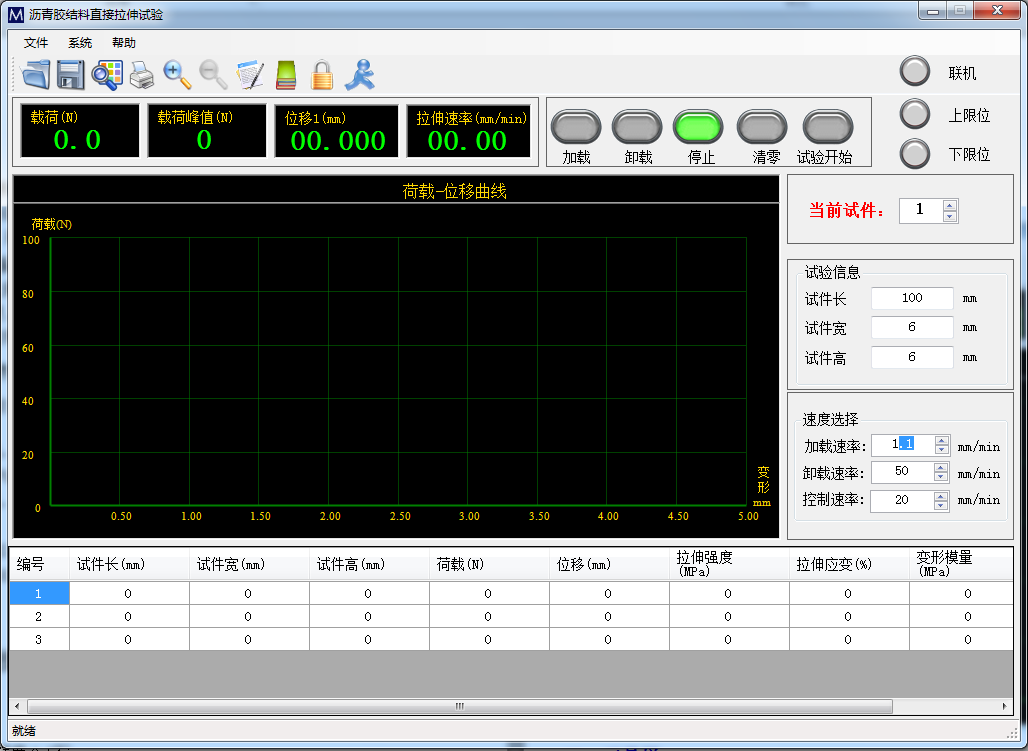This screenshot has height=751, width=1028.
Task: Click the 当前试件 number field
Action: click(x=920, y=211)
